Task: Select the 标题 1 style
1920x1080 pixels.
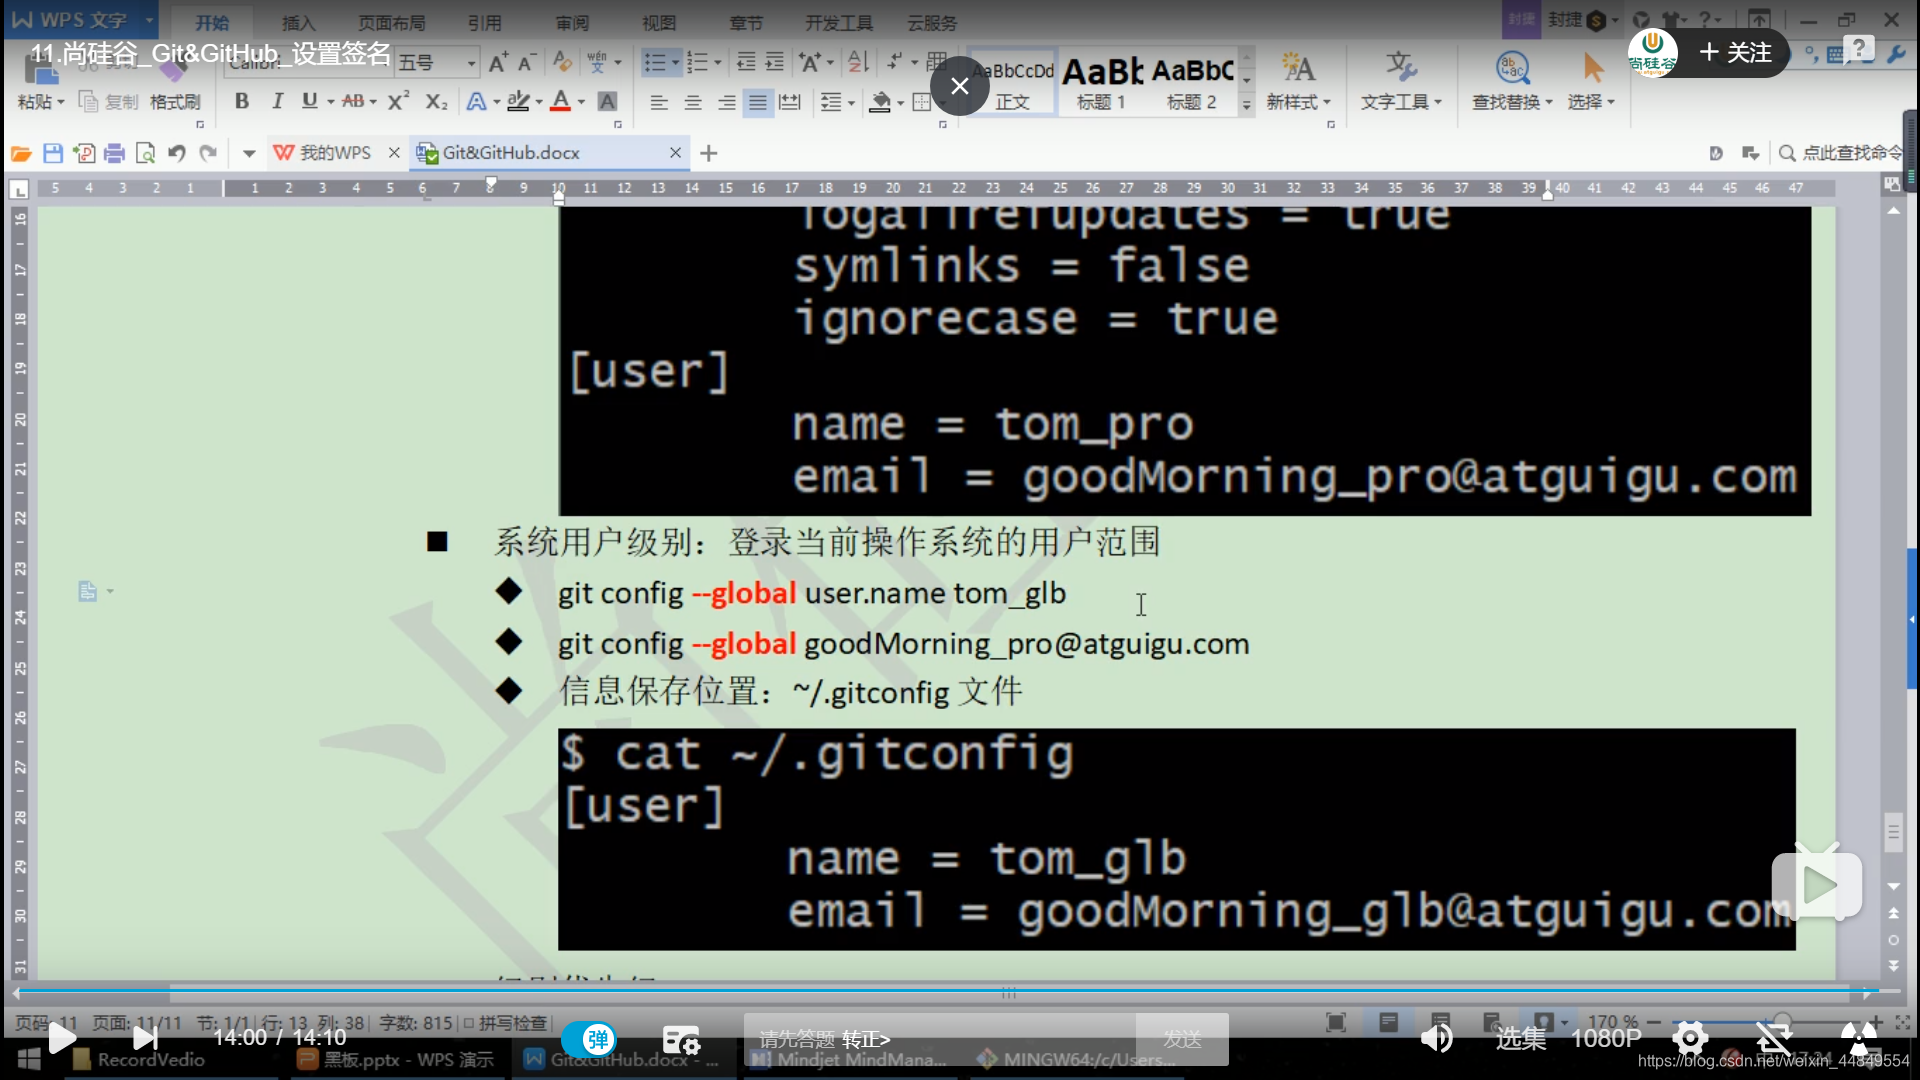Action: (x=1101, y=82)
